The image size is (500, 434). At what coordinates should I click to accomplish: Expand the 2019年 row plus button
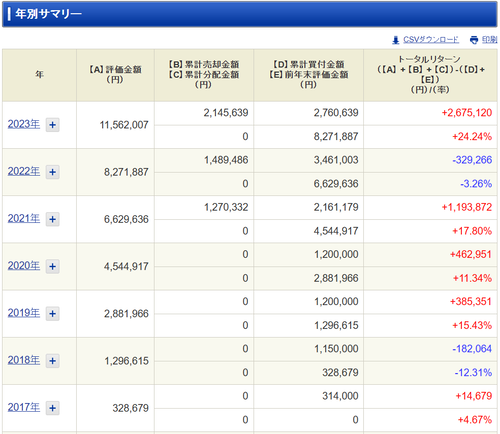53,314
